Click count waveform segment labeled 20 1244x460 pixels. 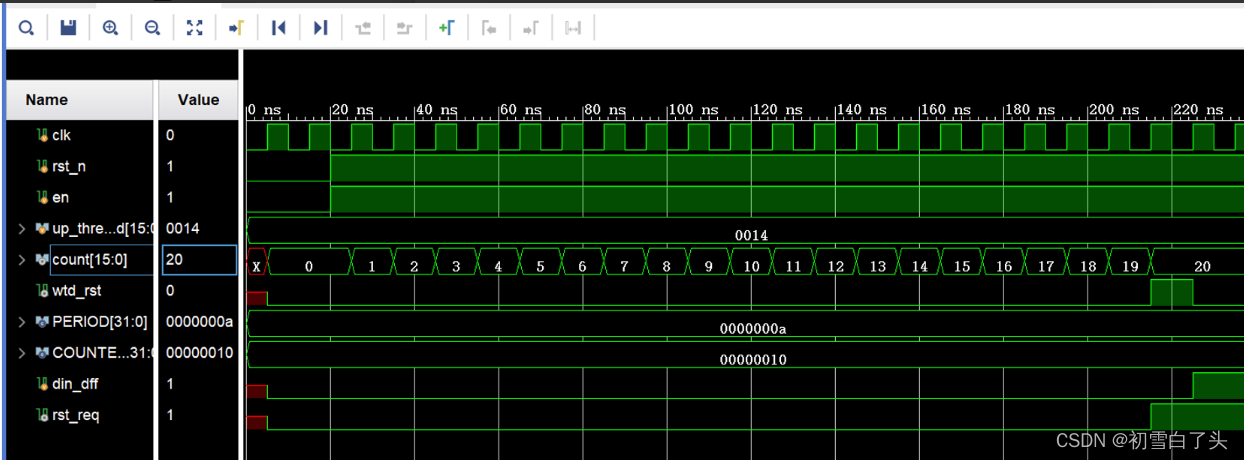tap(1197, 261)
